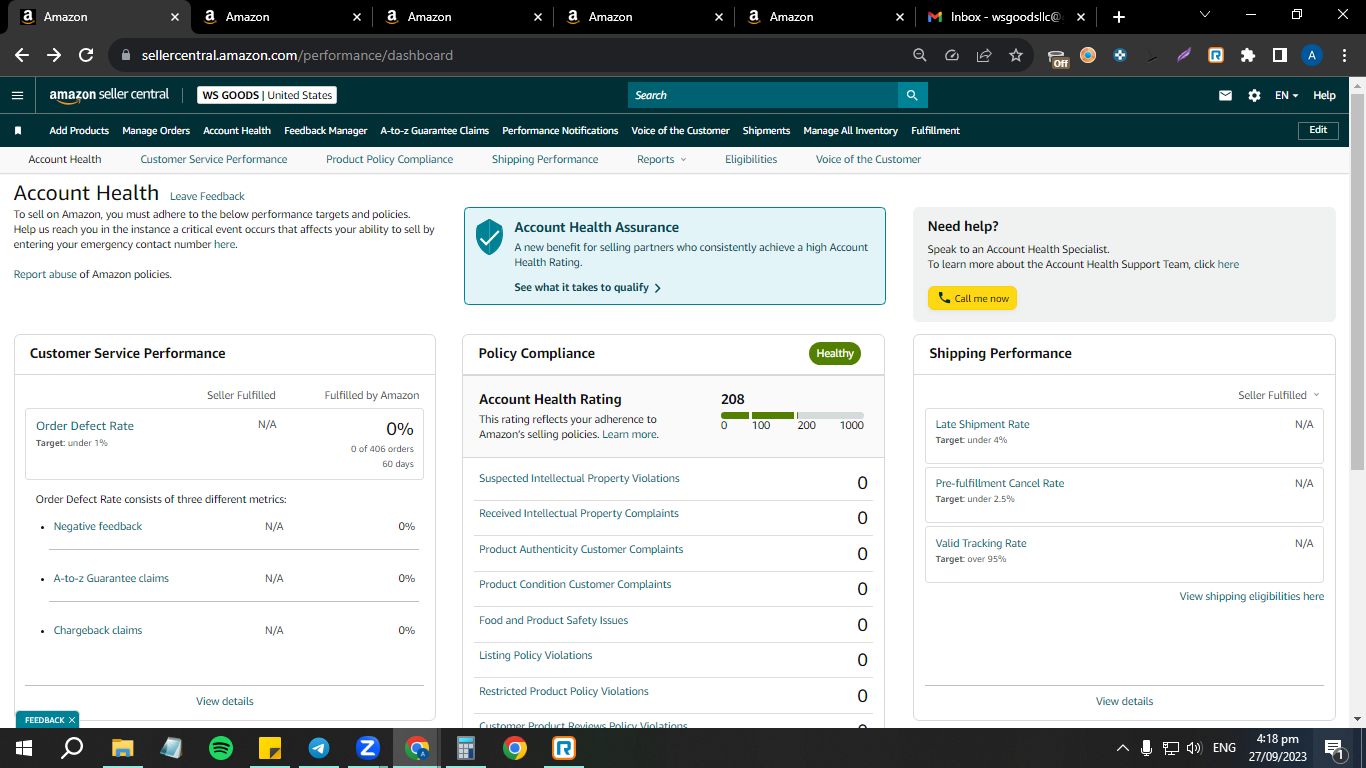Click the Account Health Rating progress bar
This screenshot has width=1366, height=768.
pyautogui.click(x=792, y=415)
